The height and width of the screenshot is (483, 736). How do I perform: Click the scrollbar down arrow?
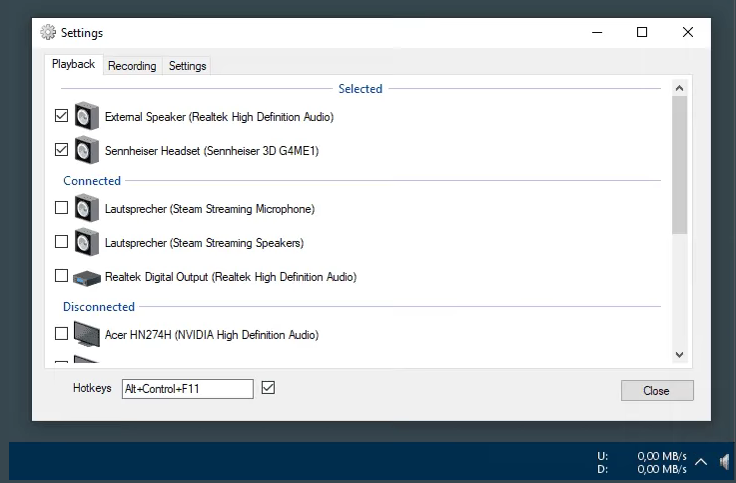679,355
